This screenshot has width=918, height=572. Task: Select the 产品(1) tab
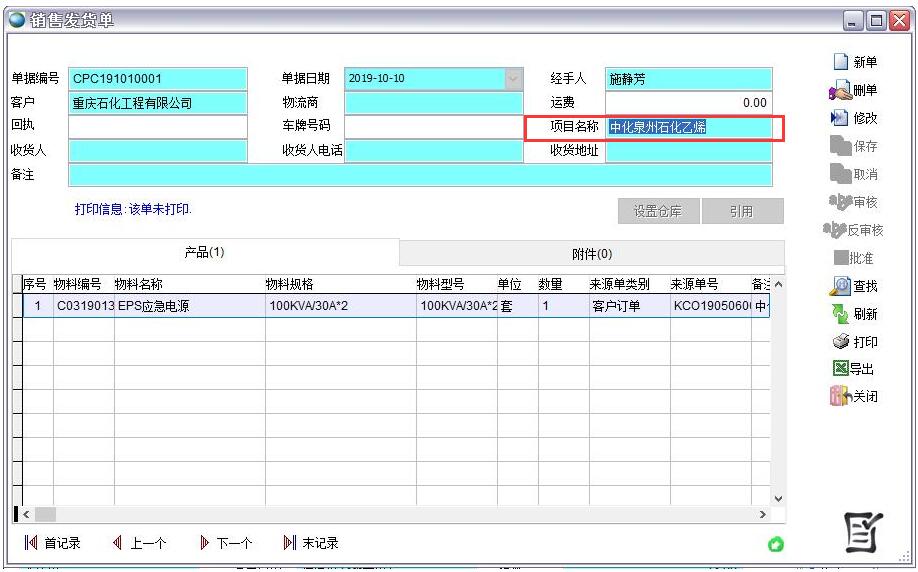pyautogui.click(x=204, y=252)
